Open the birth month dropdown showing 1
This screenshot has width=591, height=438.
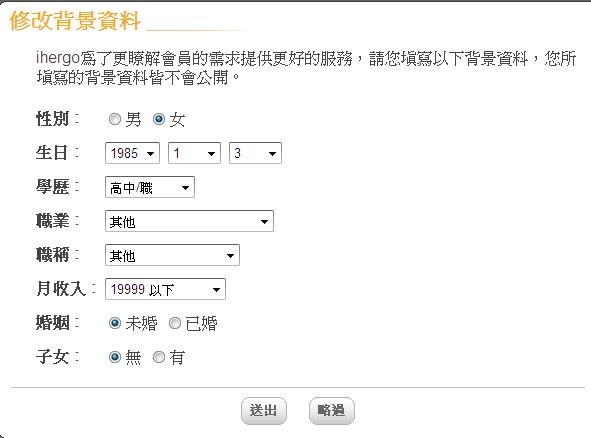(194, 153)
